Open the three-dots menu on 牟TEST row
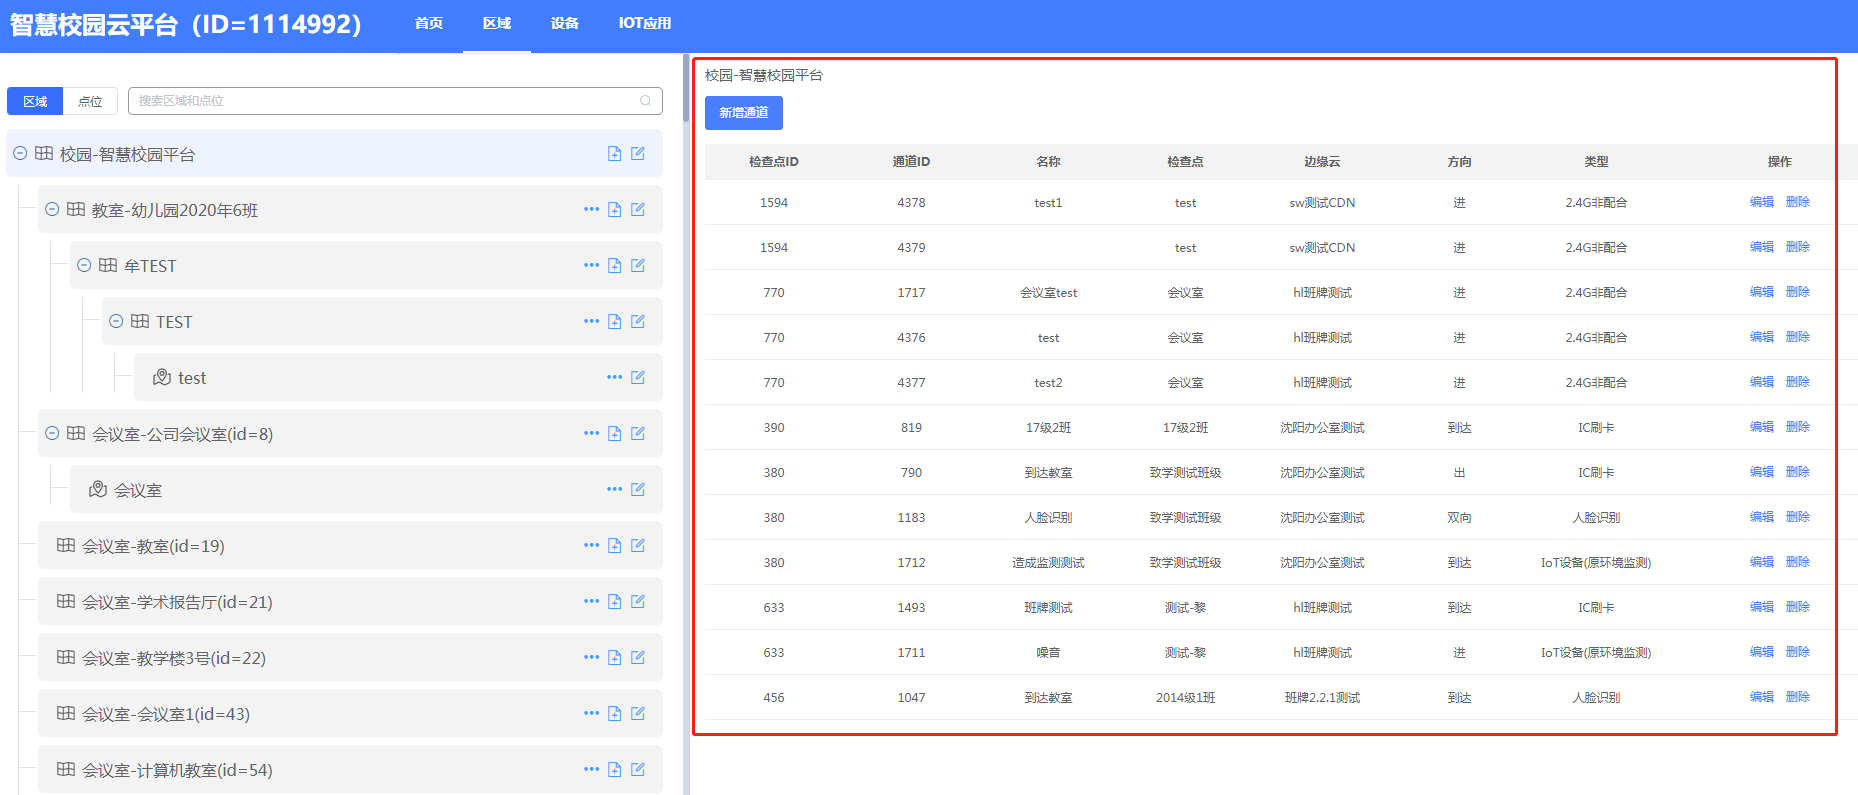The image size is (1858, 795). tap(591, 266)
